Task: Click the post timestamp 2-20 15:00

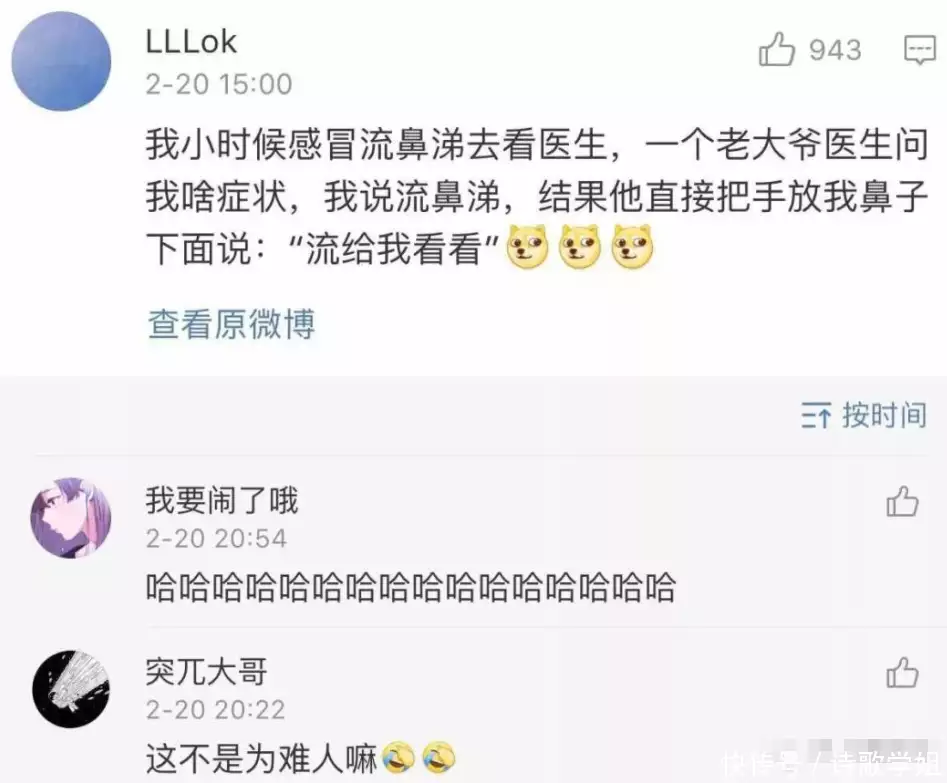Action: tap(219, 84)
